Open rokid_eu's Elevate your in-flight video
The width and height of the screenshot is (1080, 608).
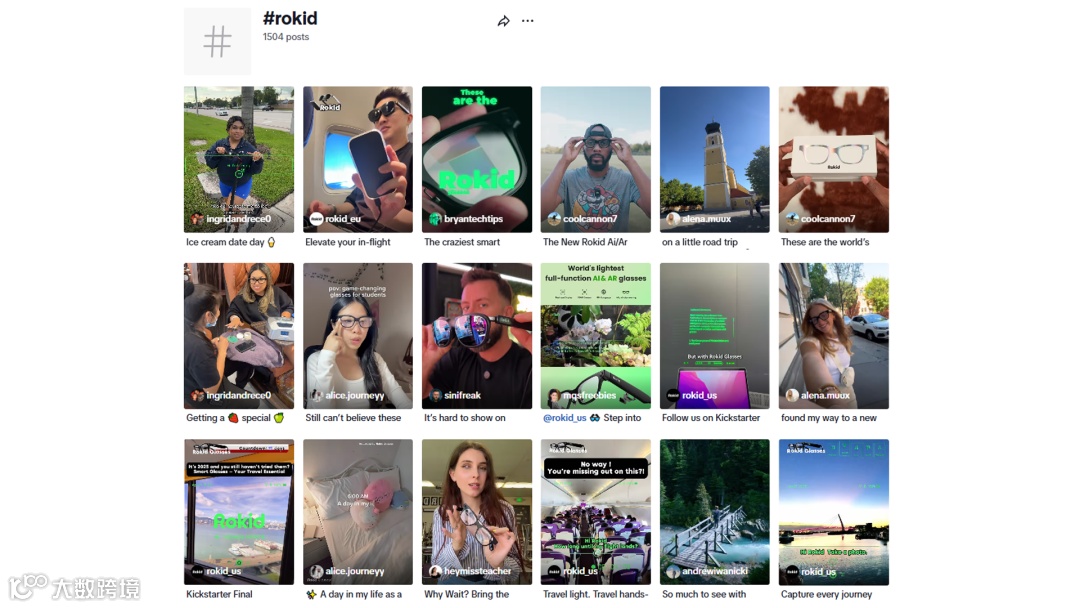pos(358,159)
